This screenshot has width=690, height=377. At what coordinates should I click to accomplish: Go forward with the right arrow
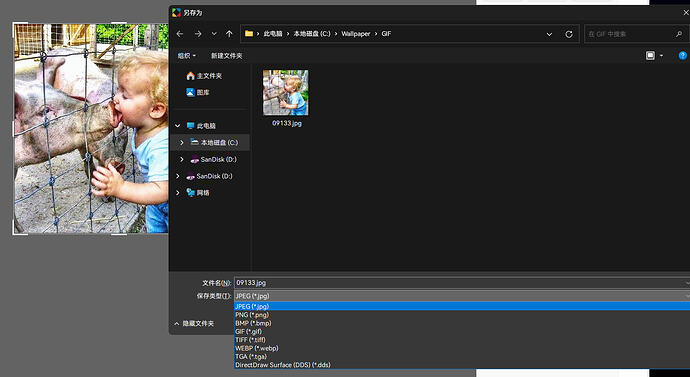pyautogui.click(x=198, y=34)
